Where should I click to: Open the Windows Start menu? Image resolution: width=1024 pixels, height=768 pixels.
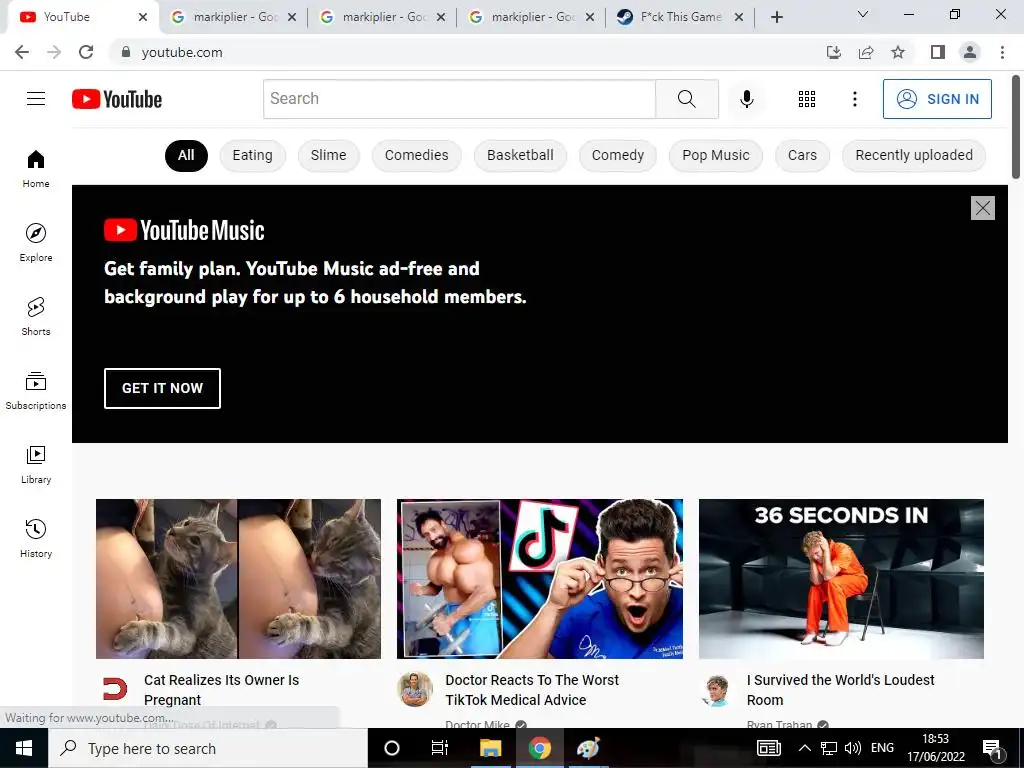pyautogui.click(x=24, y=748)
